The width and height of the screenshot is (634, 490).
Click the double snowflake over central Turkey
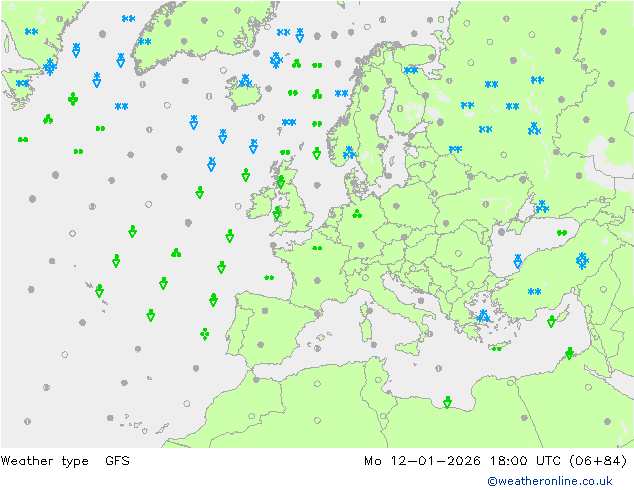pos(534,291)
